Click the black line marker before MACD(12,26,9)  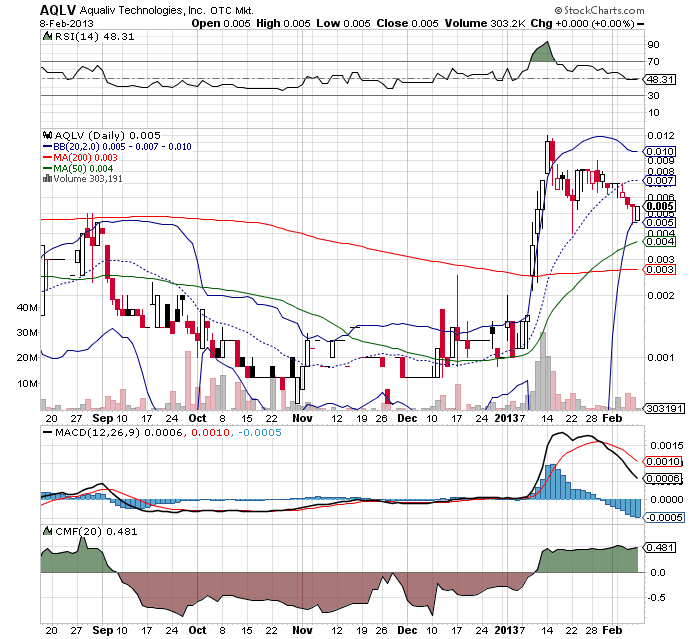47,432
